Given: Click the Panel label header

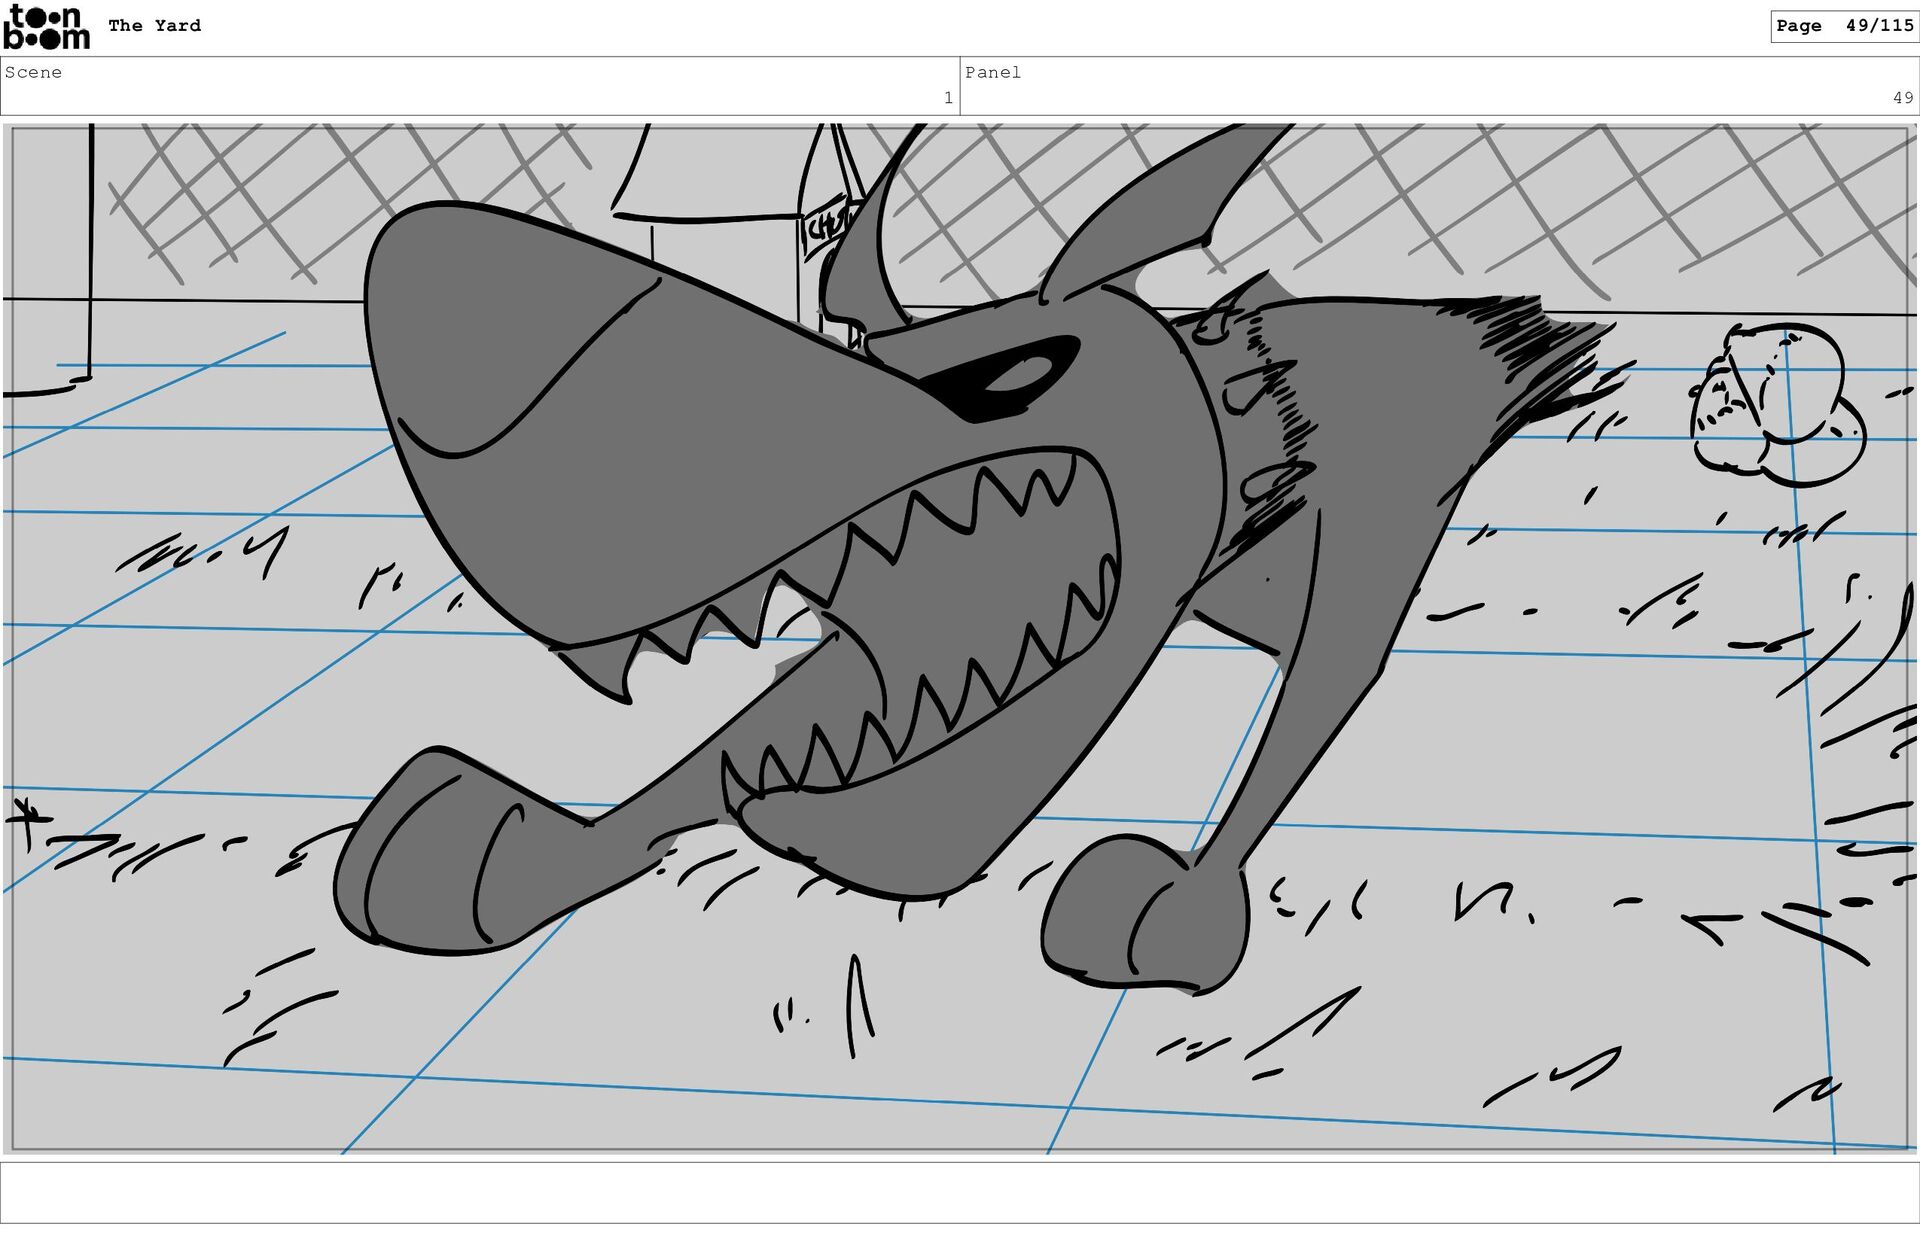Looking at the screenshot, I should [992, 72].
